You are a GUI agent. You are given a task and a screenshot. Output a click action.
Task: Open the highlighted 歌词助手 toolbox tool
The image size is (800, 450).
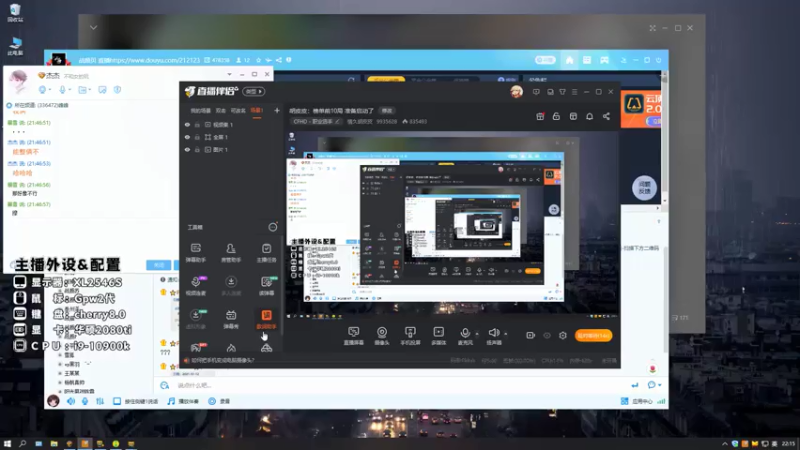click(266, 319)
